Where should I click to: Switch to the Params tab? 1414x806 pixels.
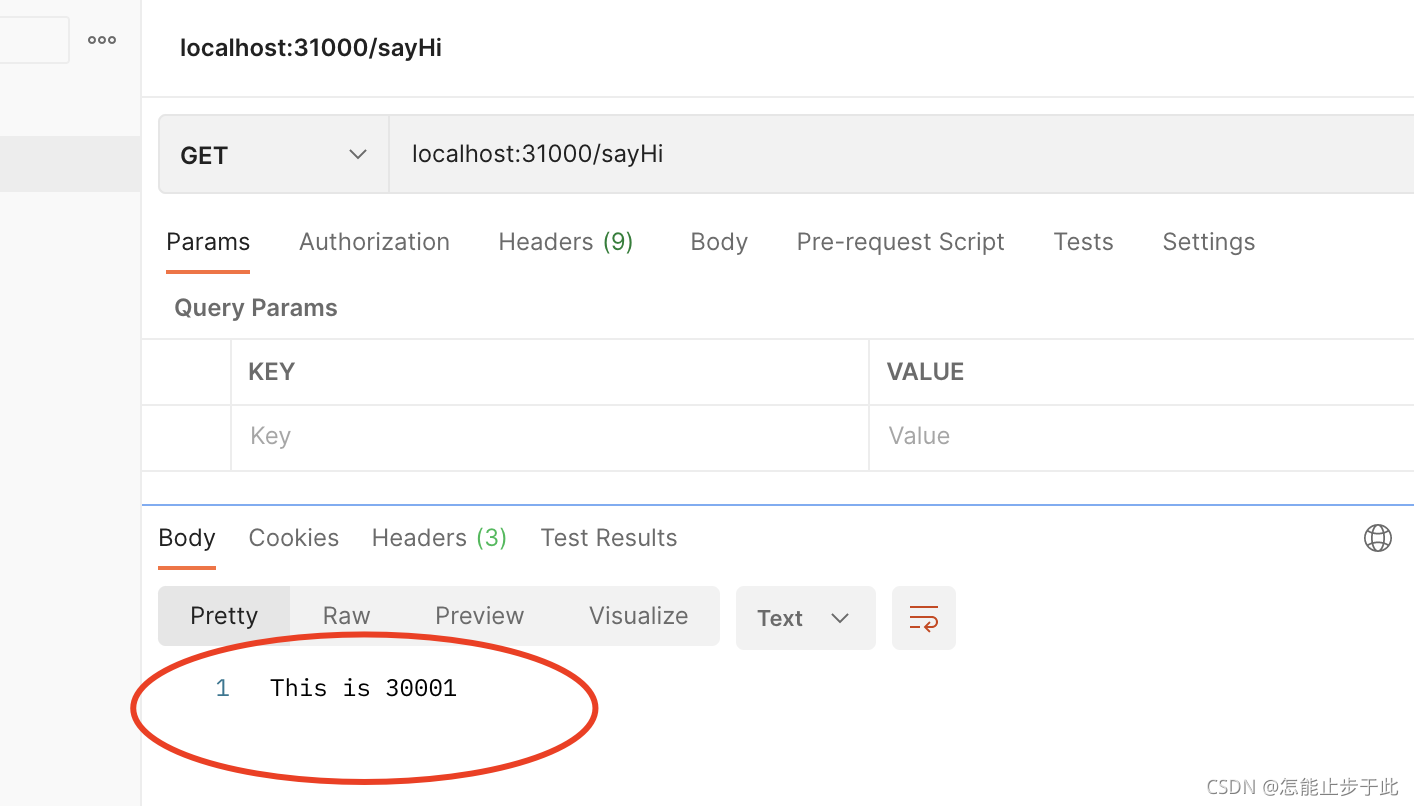tap(208, 242)
